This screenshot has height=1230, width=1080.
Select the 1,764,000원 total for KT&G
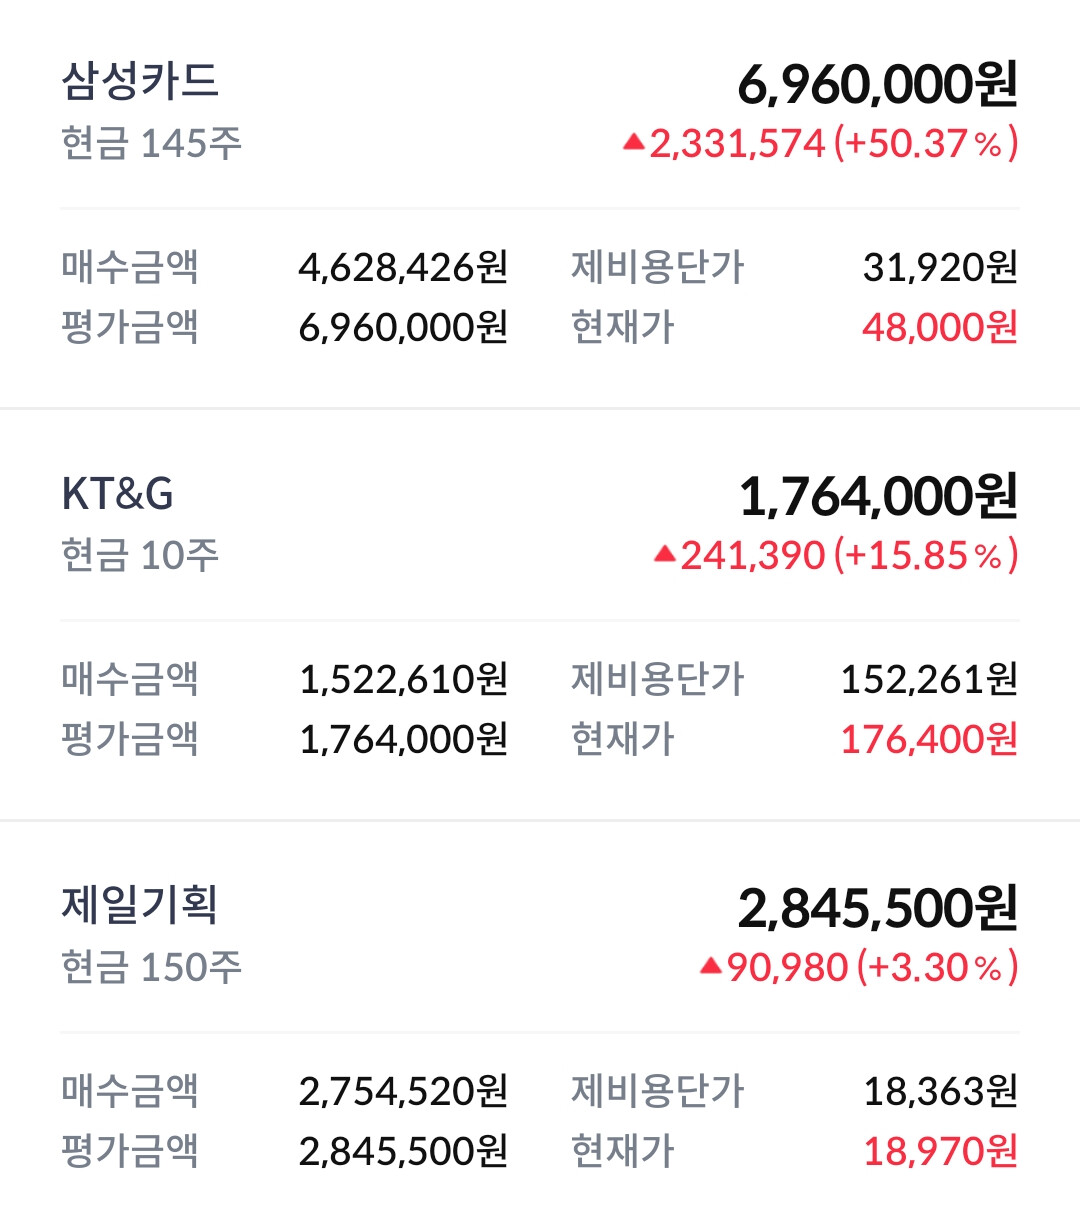point(878,496)
